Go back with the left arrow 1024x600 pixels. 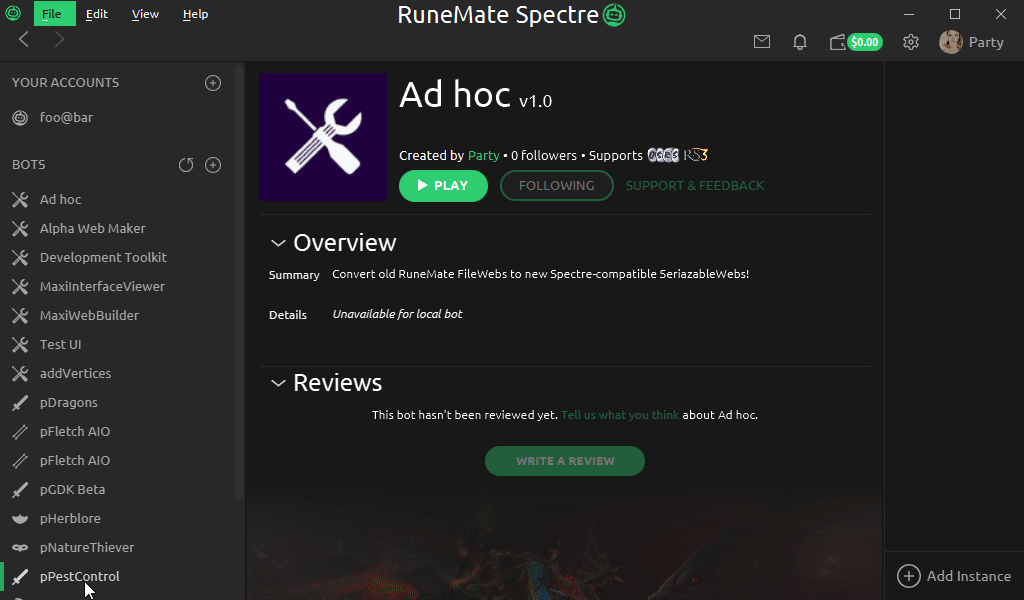click(24, 40)
